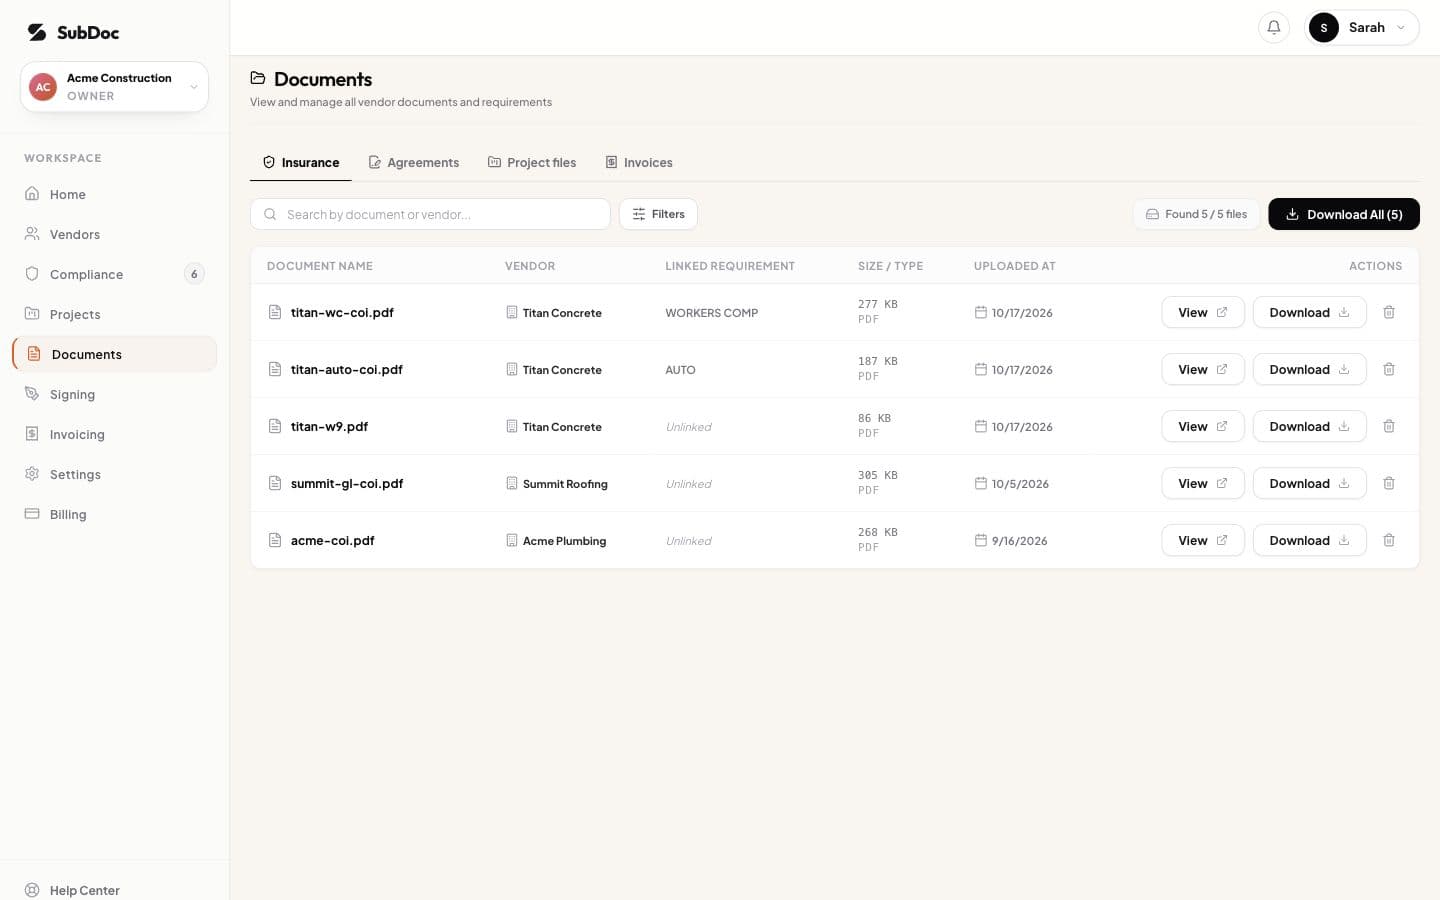Click Download All (5) button
Screen dimensions: 1440x900
pyautogui.click(x=1344, y=214)
